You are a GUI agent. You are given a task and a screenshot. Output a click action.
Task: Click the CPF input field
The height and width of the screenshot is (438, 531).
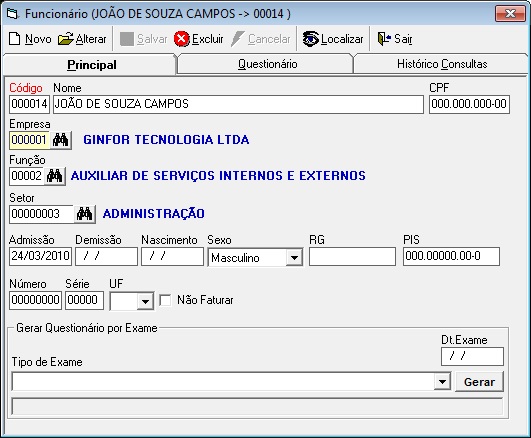click(x=469, y=104)
